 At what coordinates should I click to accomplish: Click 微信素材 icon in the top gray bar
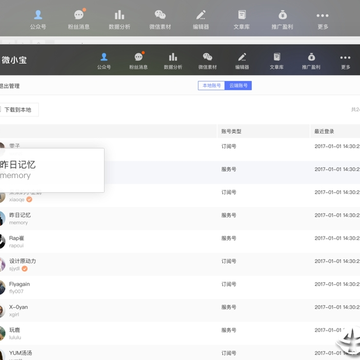[160, 15]
